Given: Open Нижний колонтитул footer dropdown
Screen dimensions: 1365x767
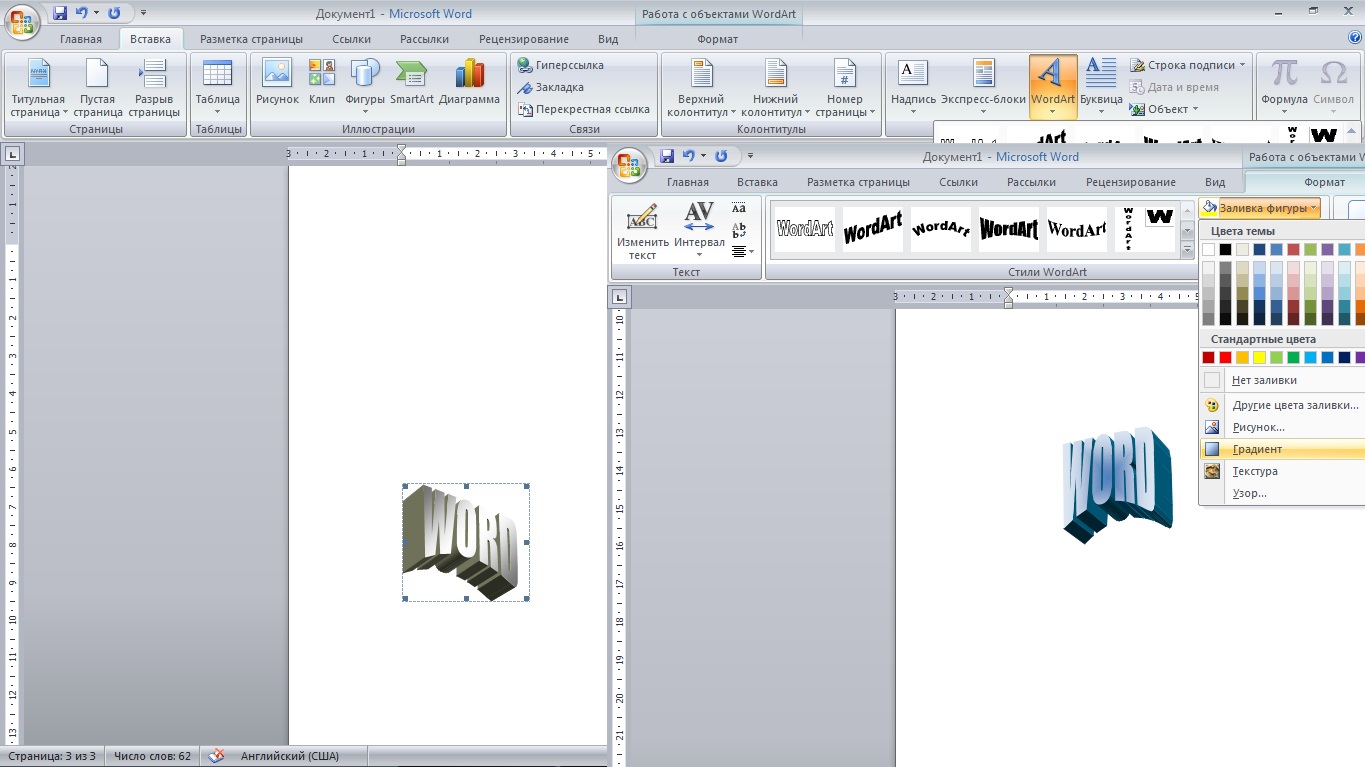Looking at the screenshot, I should pos(775,88).
